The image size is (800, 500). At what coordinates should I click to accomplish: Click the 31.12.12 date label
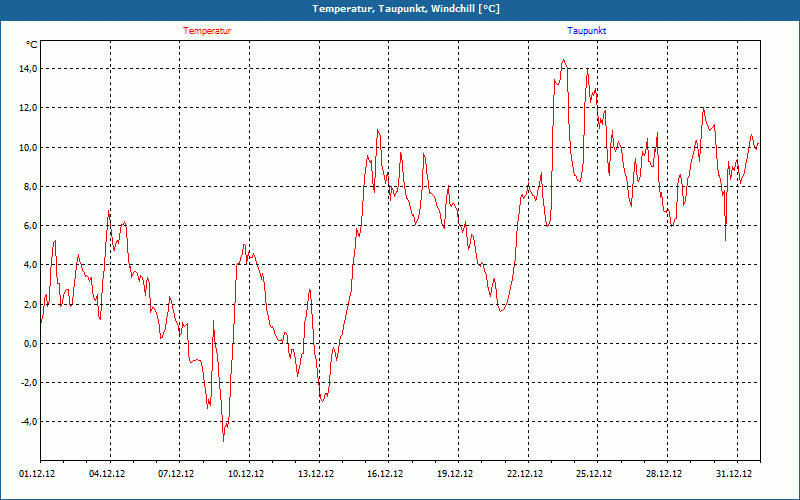coord(734,474)
